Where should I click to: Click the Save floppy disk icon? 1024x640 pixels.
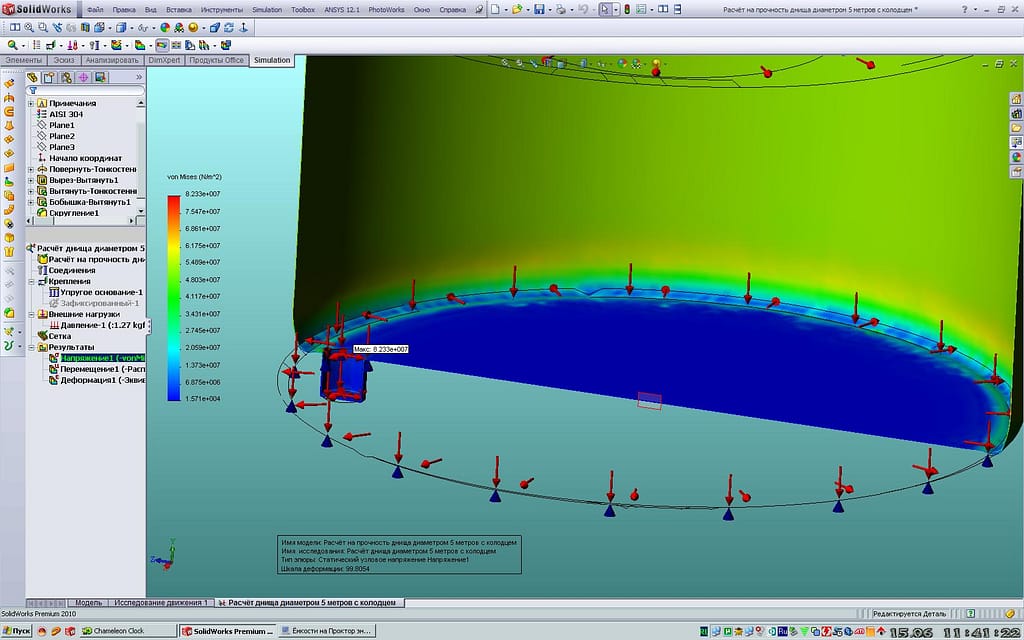539,10
